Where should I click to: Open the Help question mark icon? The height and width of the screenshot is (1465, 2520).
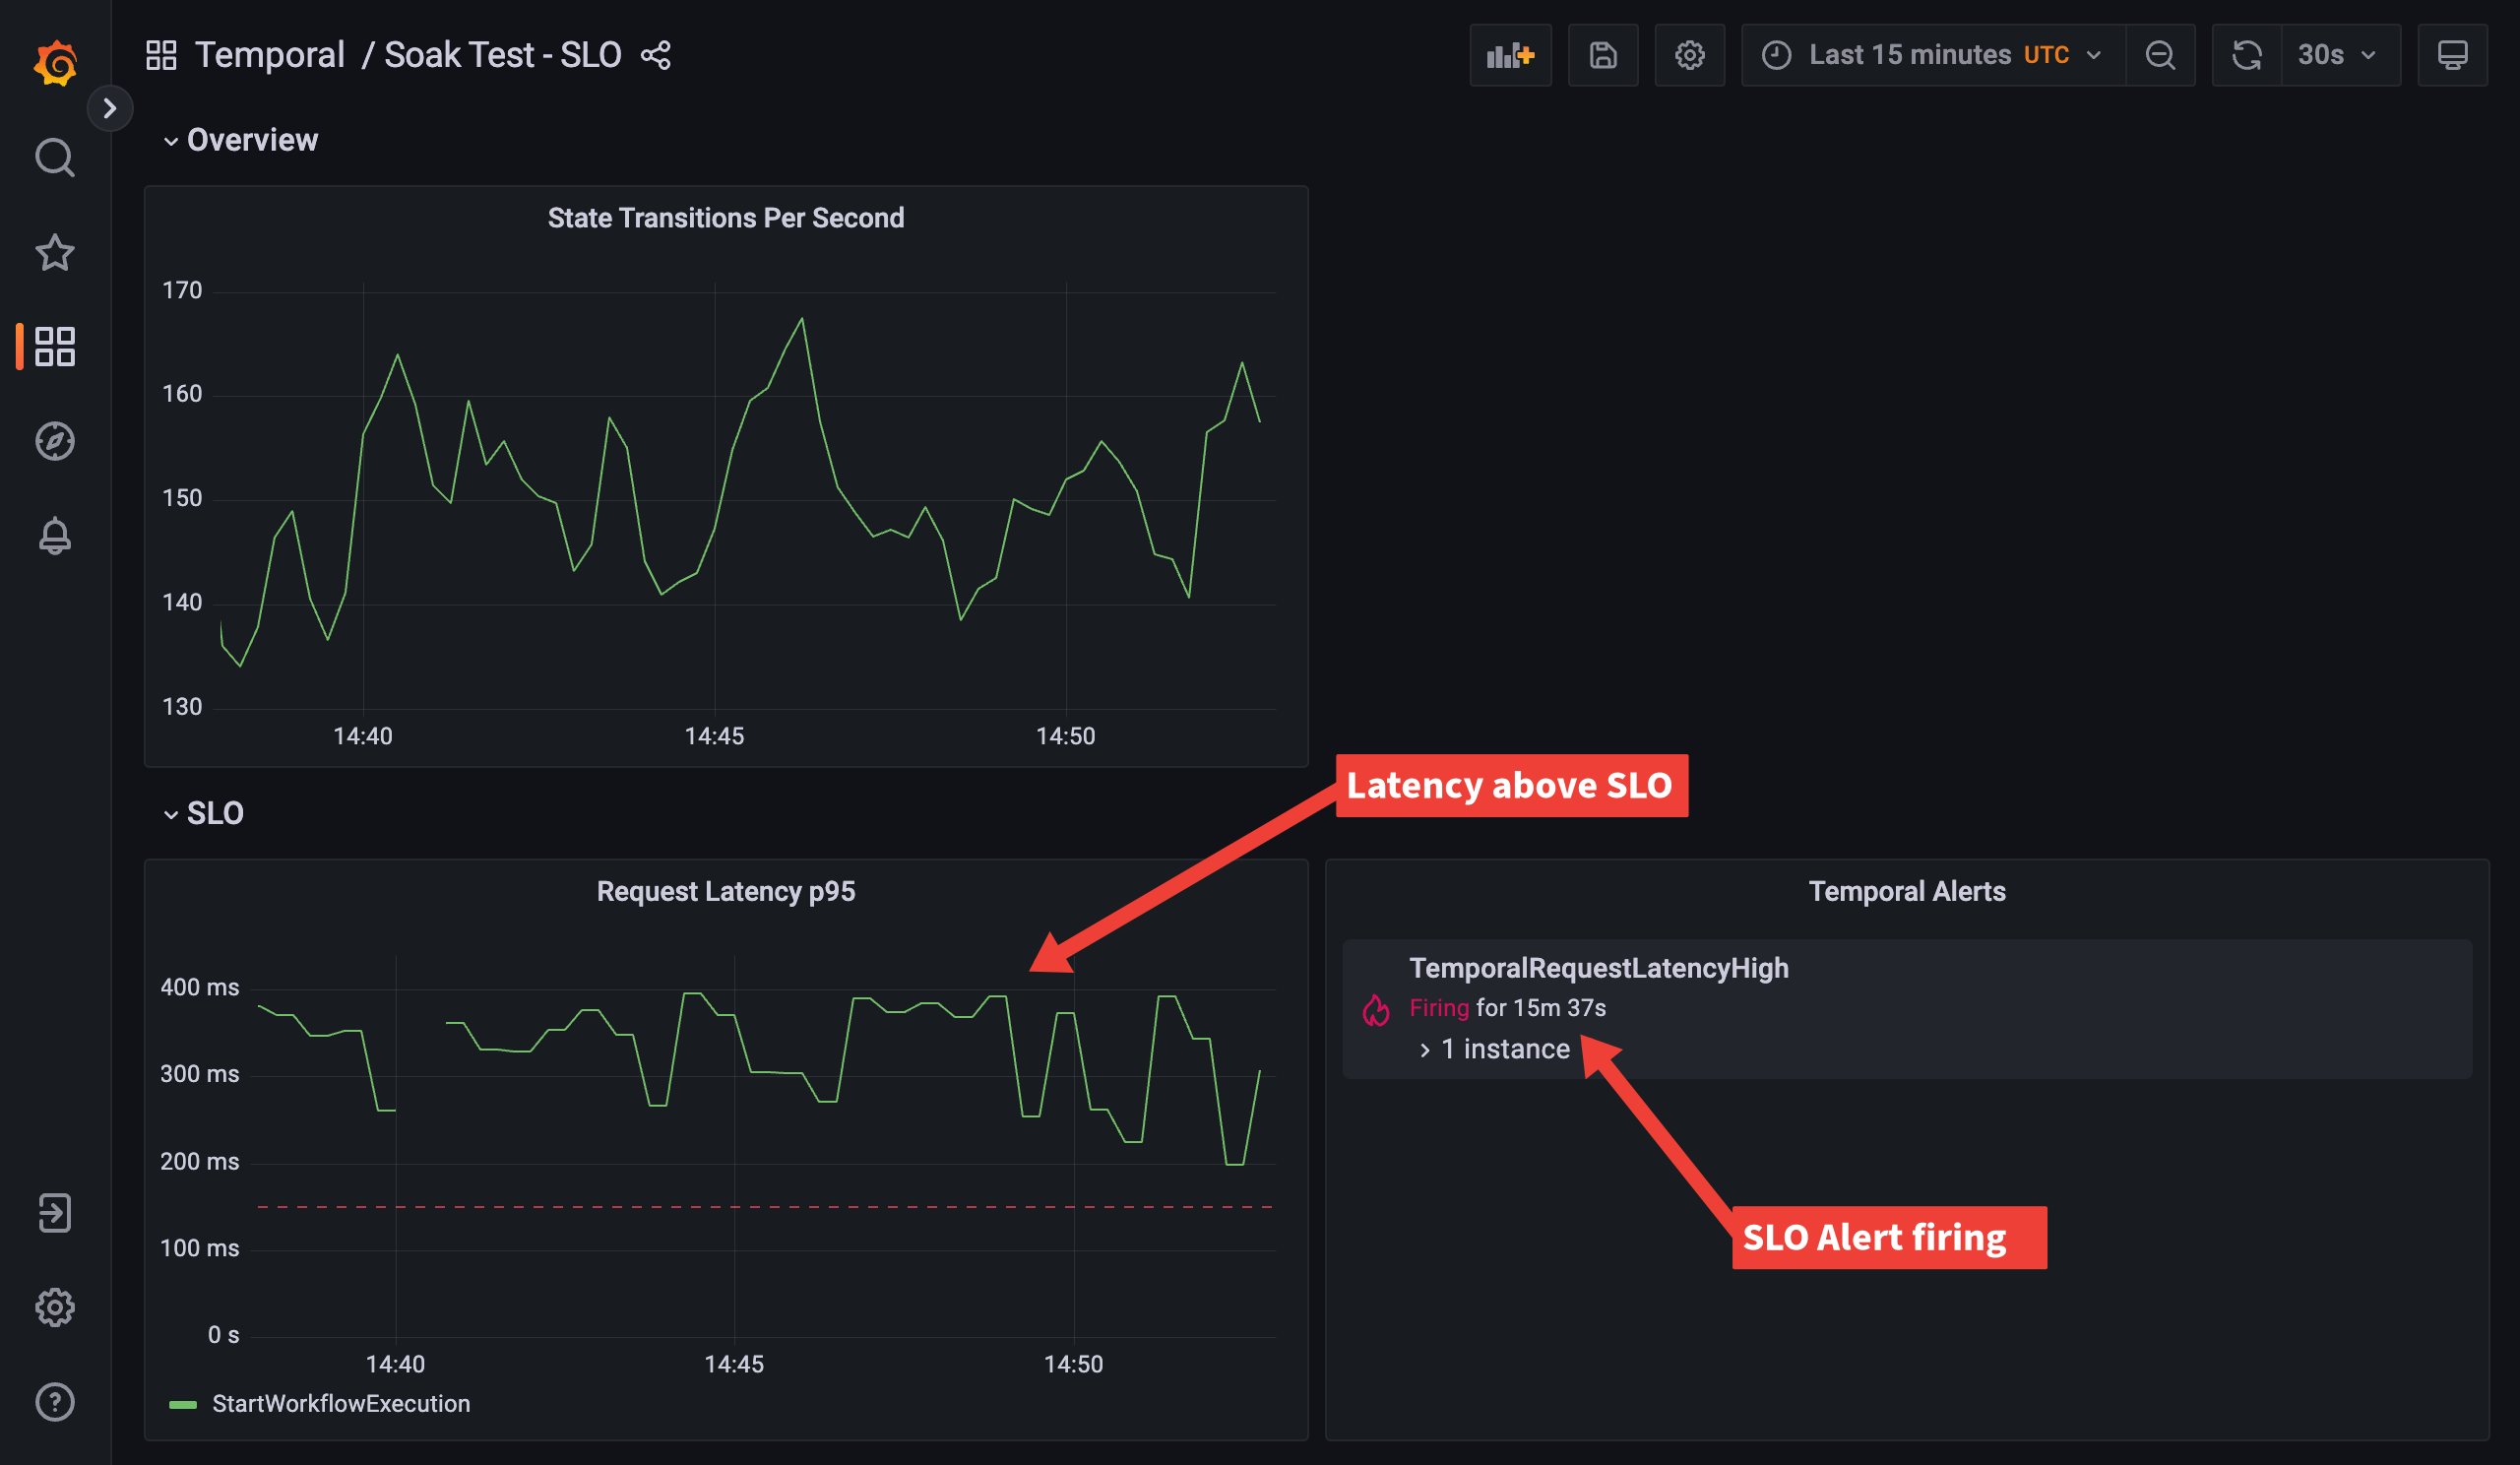pos(55,1401)
